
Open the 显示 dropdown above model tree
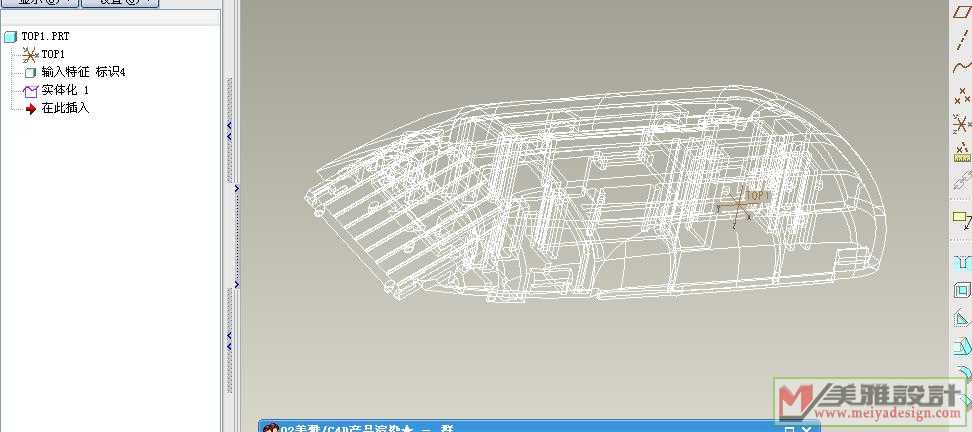40,2
